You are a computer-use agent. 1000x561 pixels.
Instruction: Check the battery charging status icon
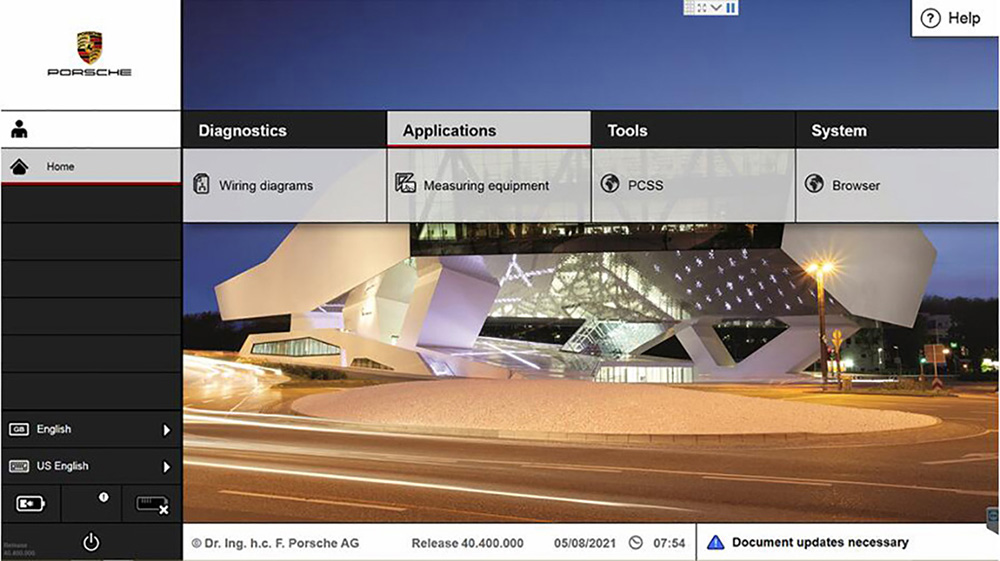[x=31, y=504]
